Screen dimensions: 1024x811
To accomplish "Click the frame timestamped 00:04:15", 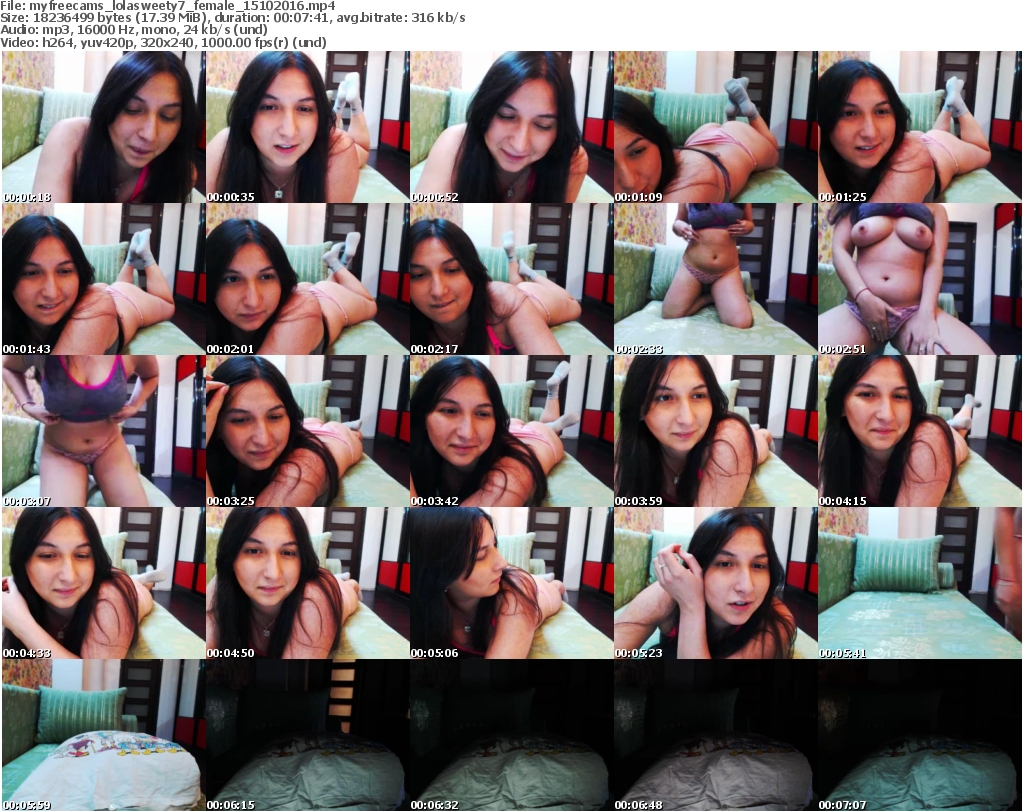I will (x=919, y=431).
